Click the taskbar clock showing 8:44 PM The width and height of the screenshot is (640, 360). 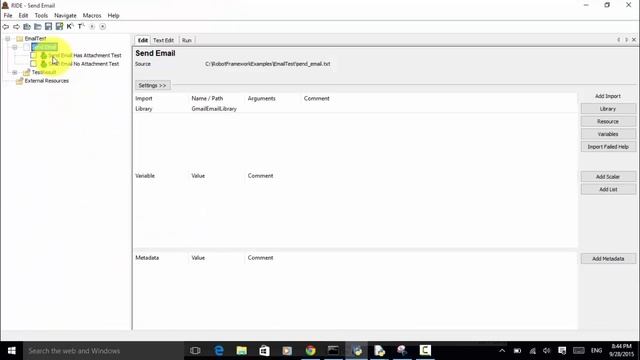pyautogui.click(x=621, y=351)
